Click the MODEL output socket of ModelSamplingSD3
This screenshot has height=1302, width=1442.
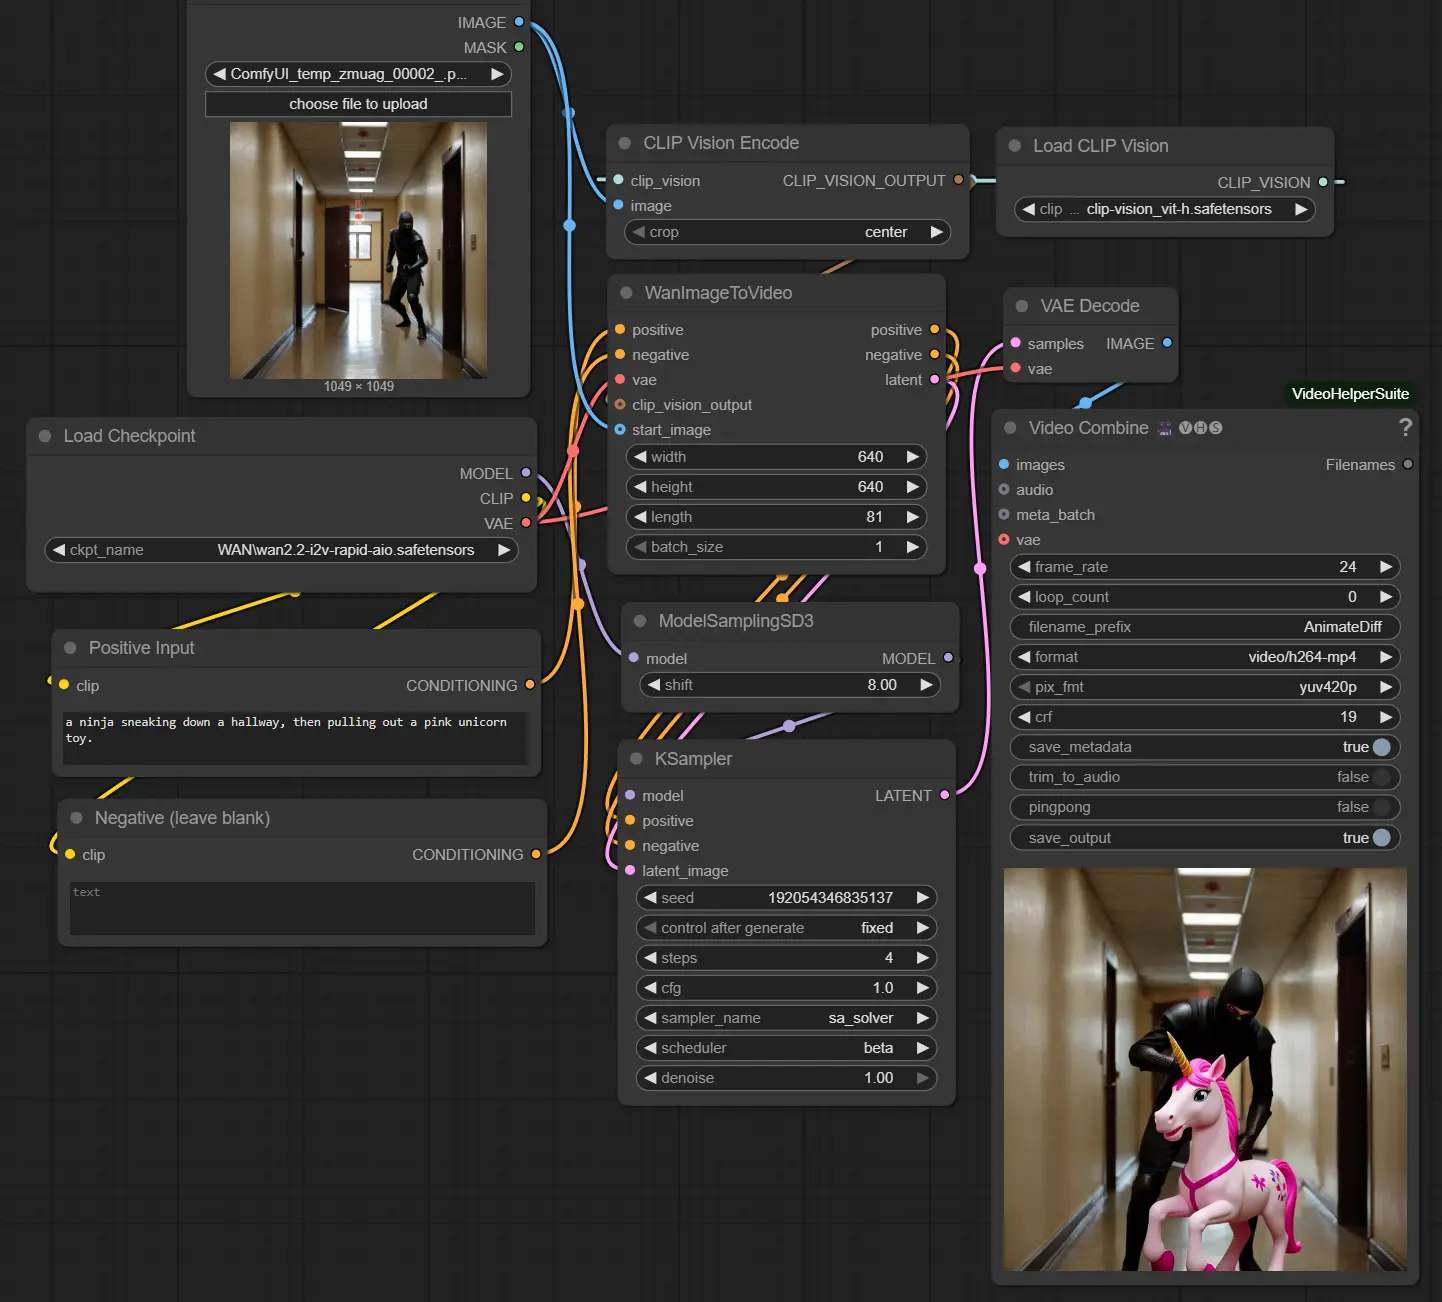[x=948, y=658]
